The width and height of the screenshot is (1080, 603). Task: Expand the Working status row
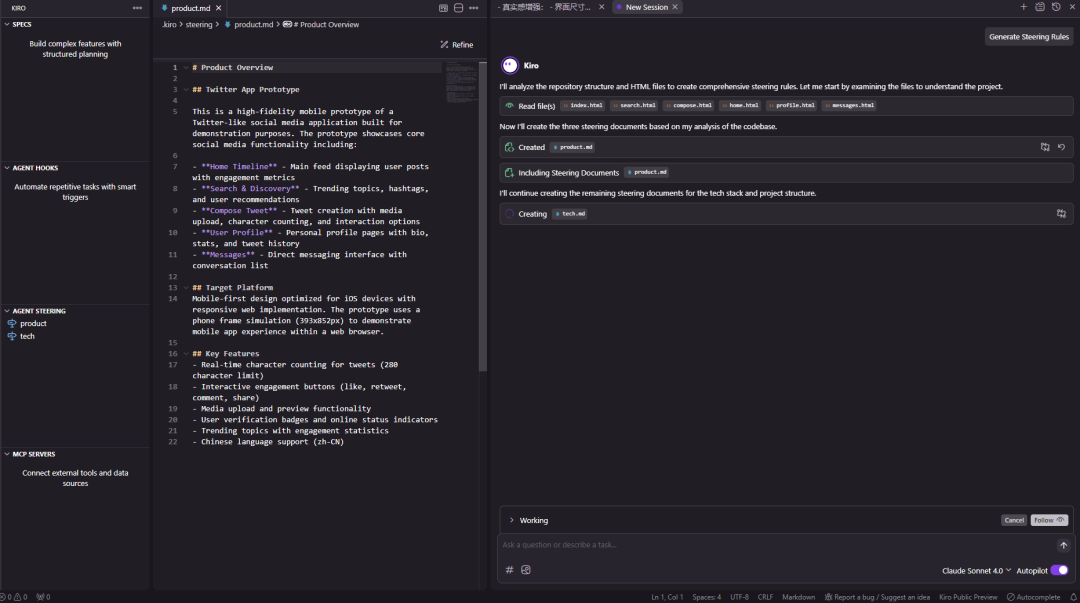tap(512, 520)
